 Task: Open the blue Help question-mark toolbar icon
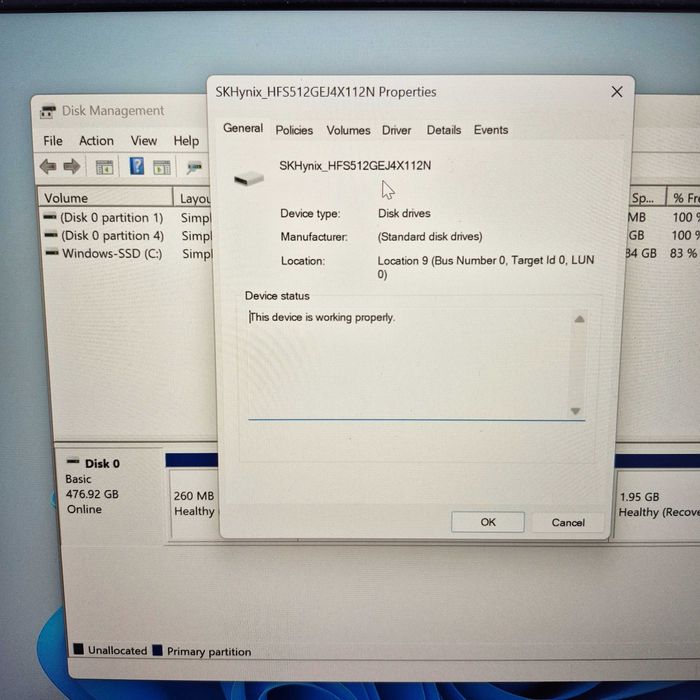pyautogui.click(x=137, y=166)
